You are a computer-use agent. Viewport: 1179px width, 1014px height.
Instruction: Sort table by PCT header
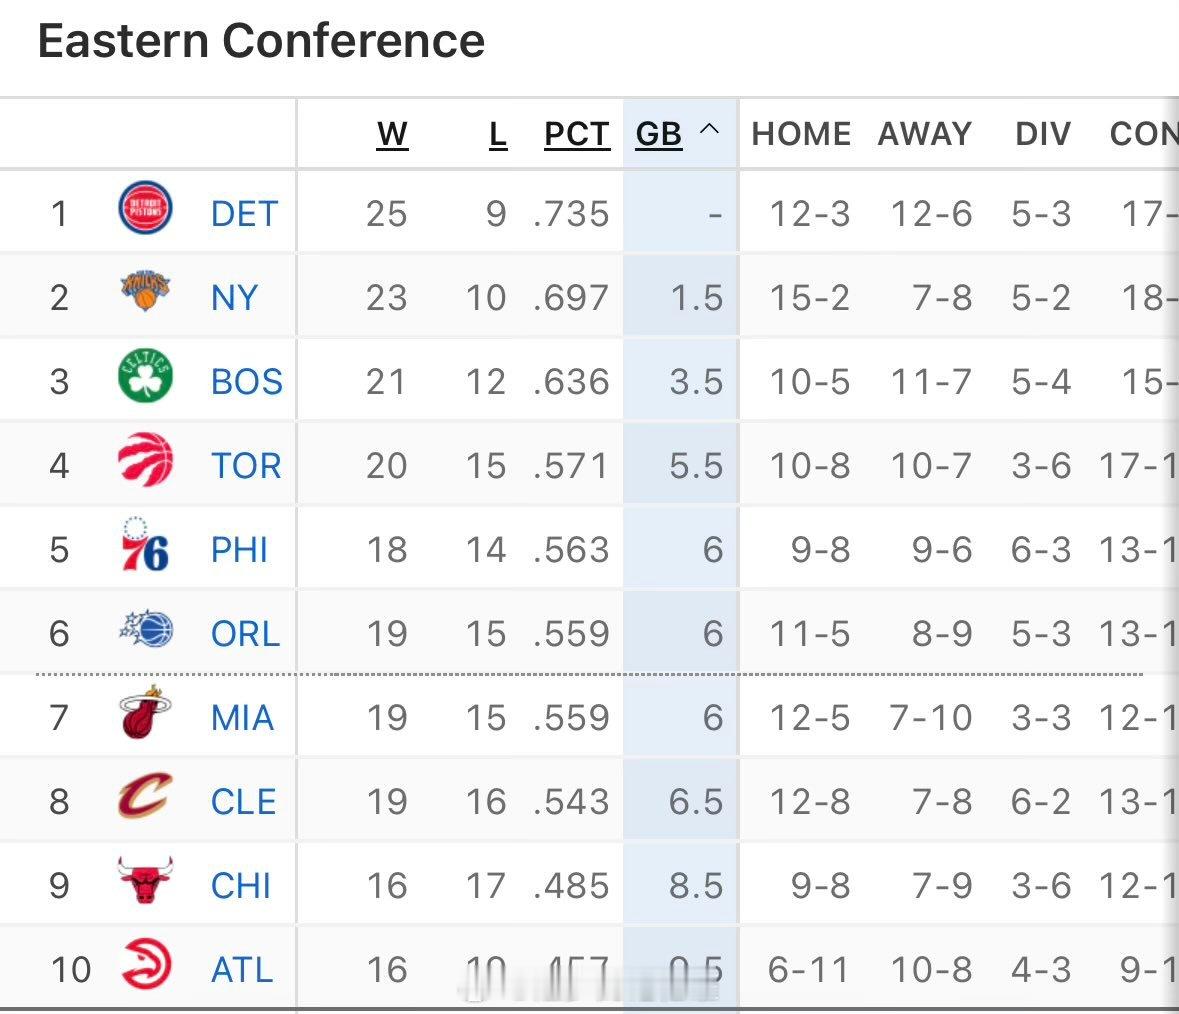point(577,134)
